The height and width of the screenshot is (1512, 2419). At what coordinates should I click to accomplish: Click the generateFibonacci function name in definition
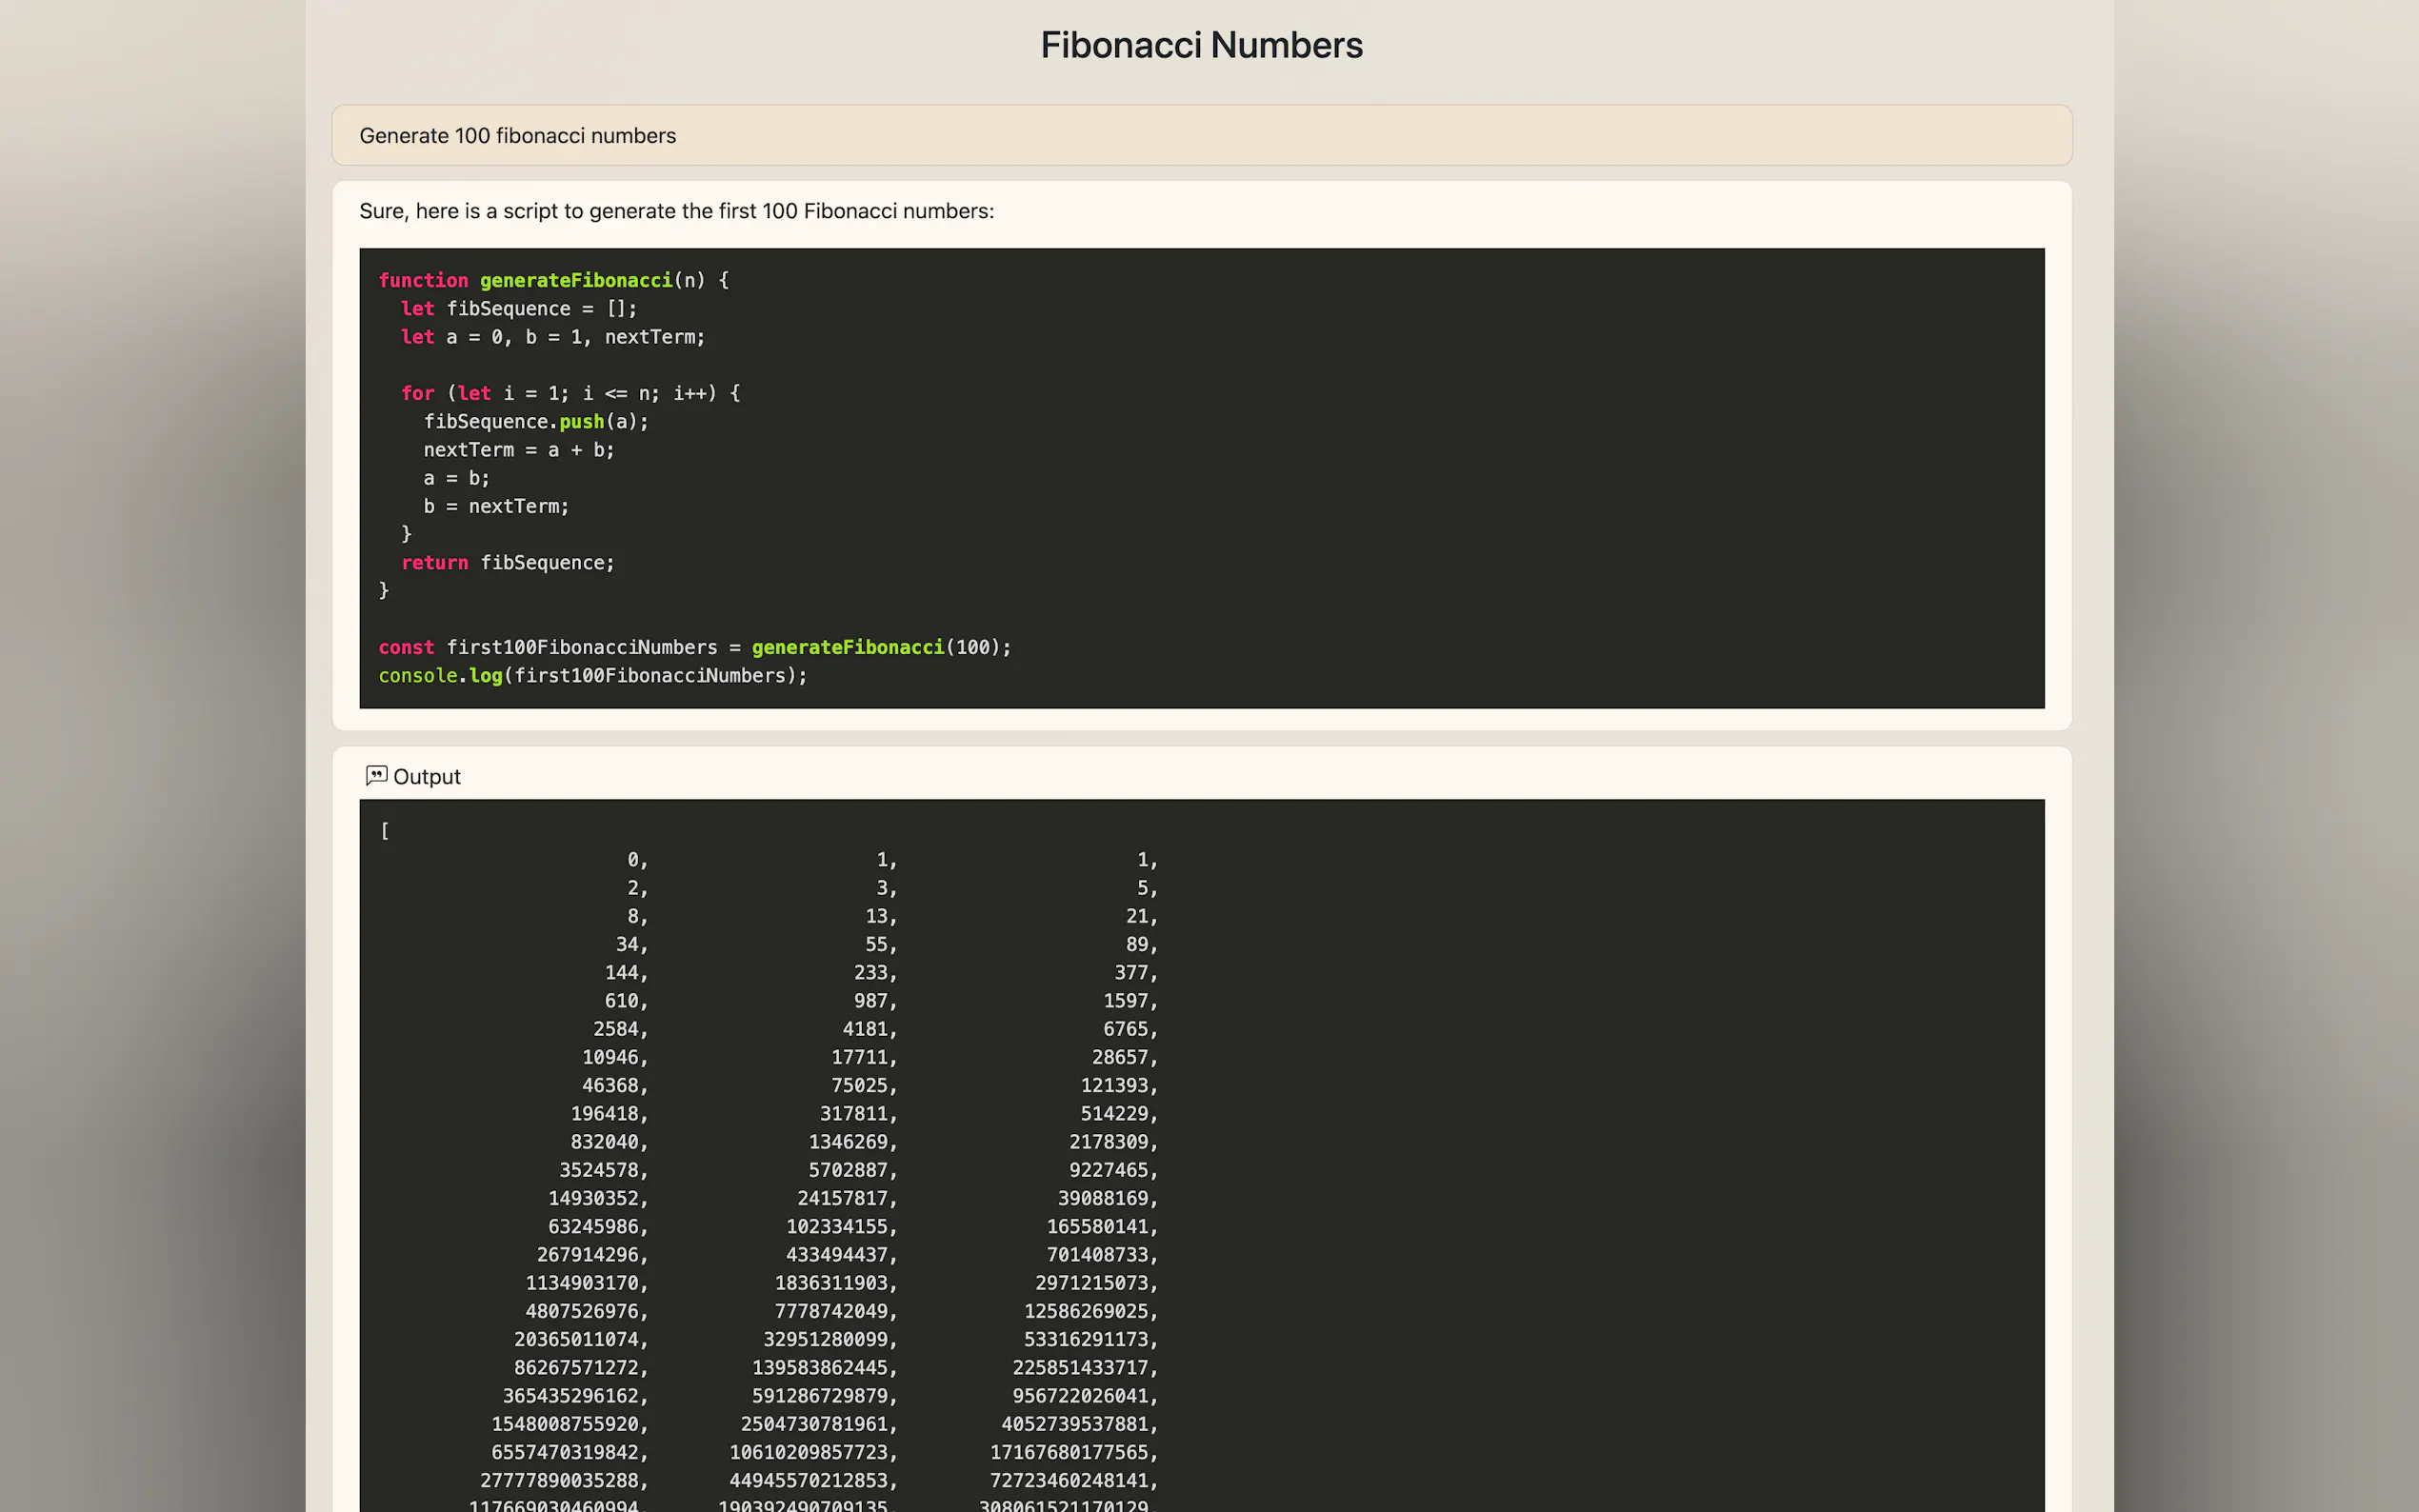(575, 280)
